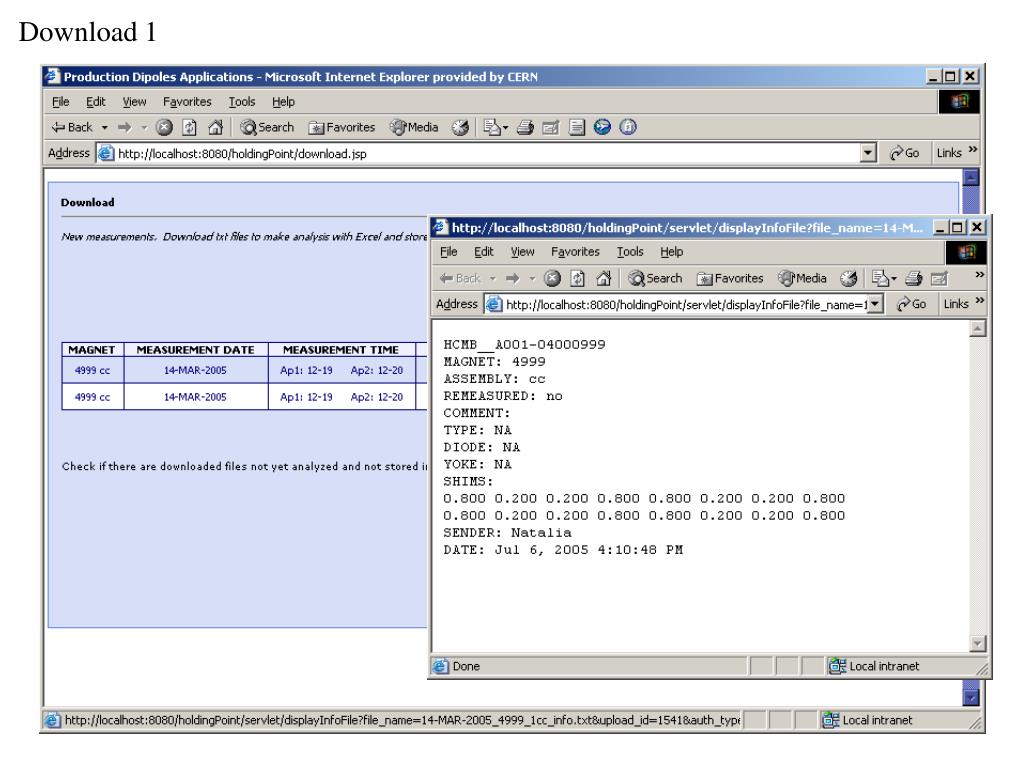Click Forward arrow in displayInfoFile popup
The width and height of the screenshot is (1024, 768).
(x=513, y=278)
